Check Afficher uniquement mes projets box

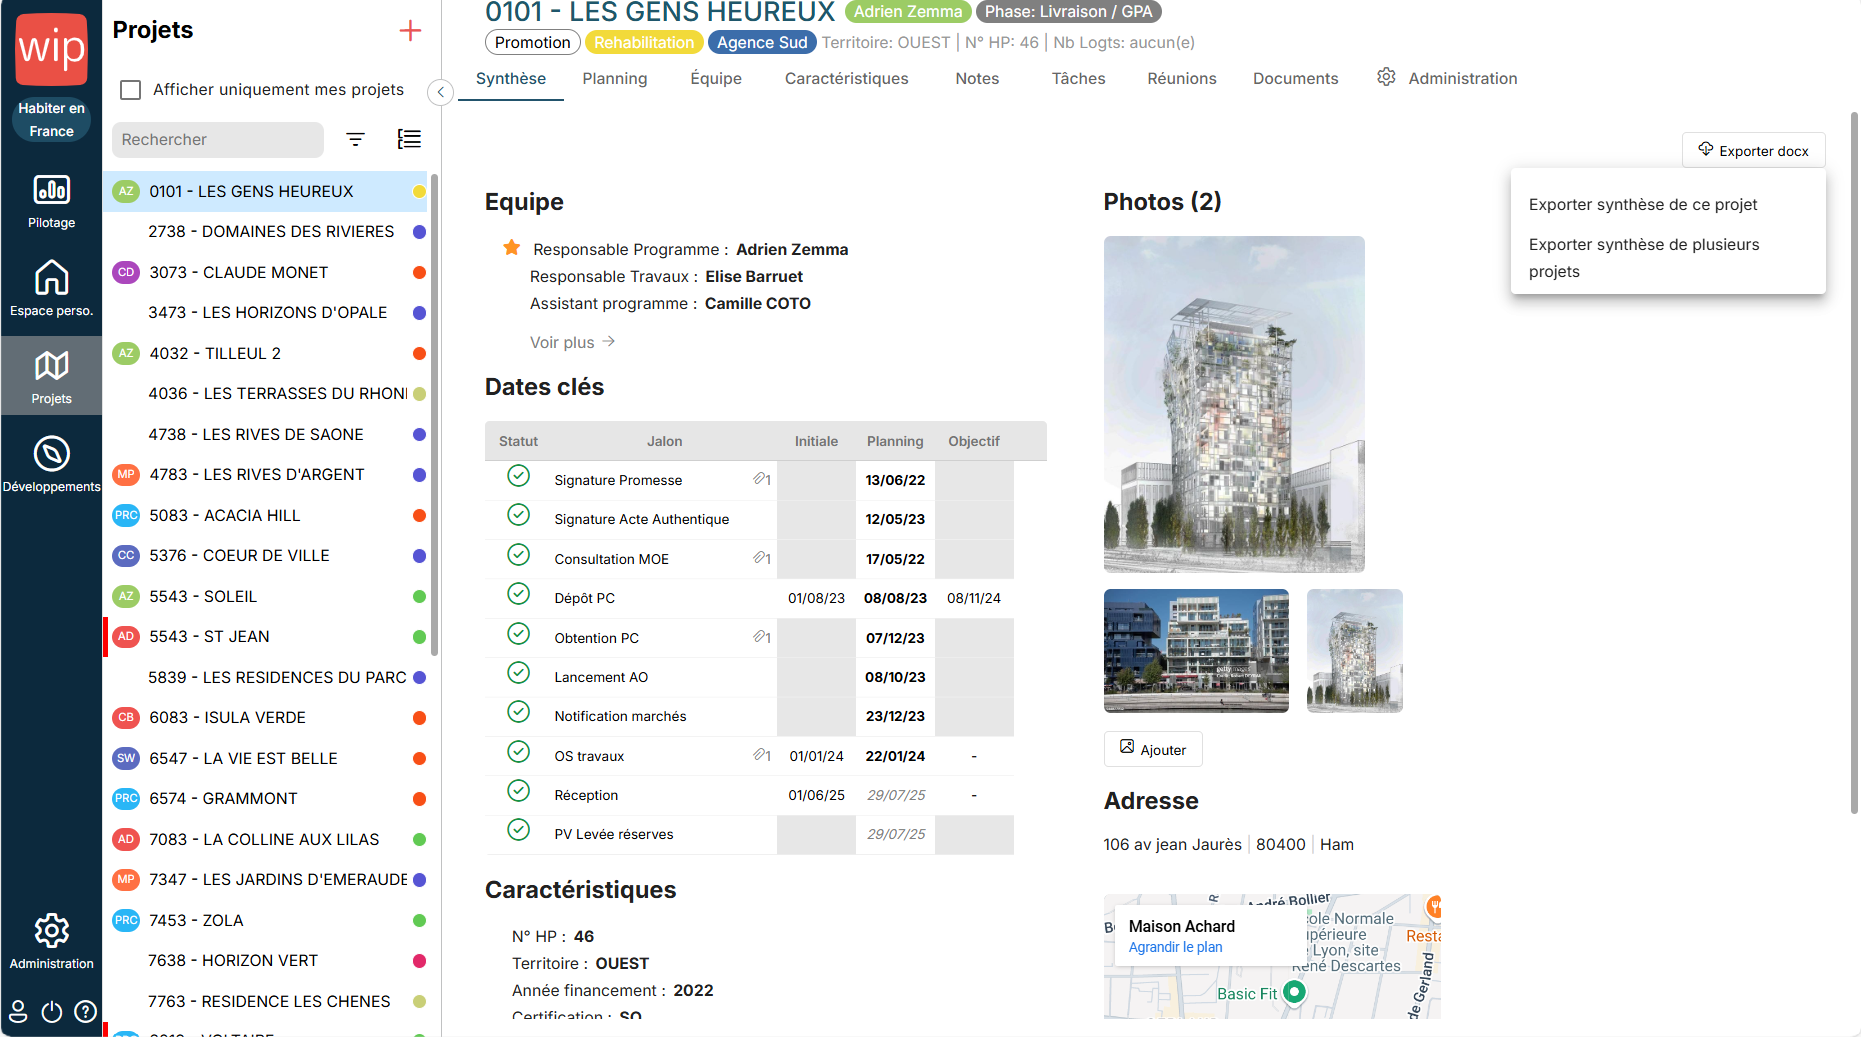point(130,90)
